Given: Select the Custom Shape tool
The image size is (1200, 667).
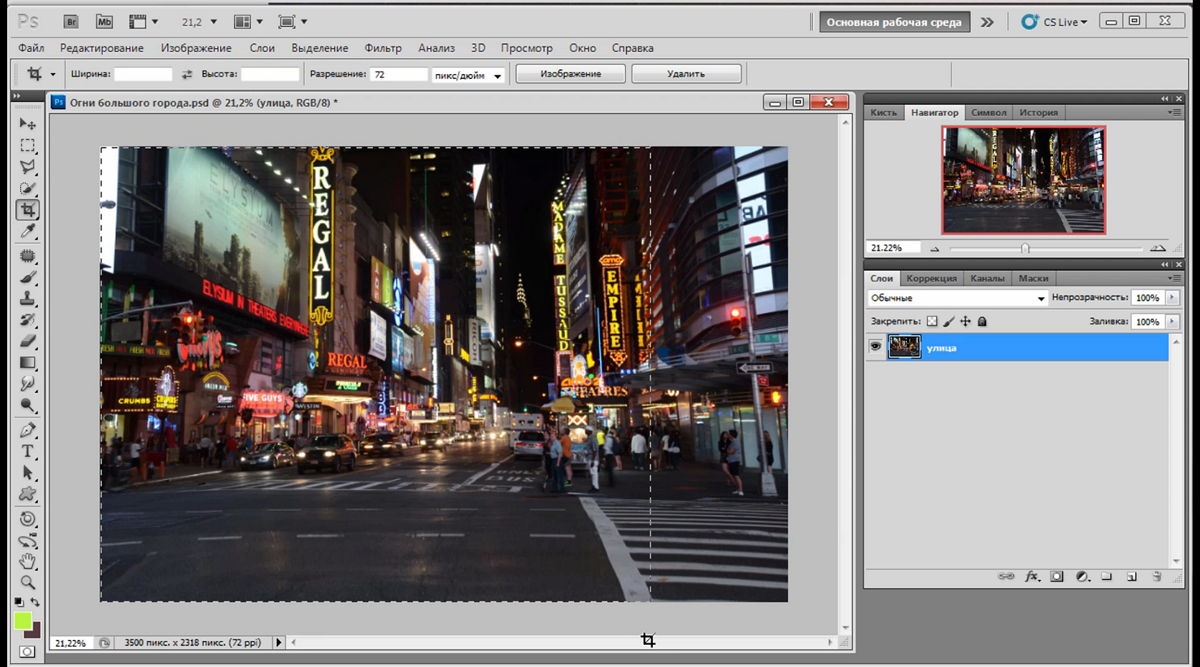Looking at the screenshot, I should [x=28, y=493].
